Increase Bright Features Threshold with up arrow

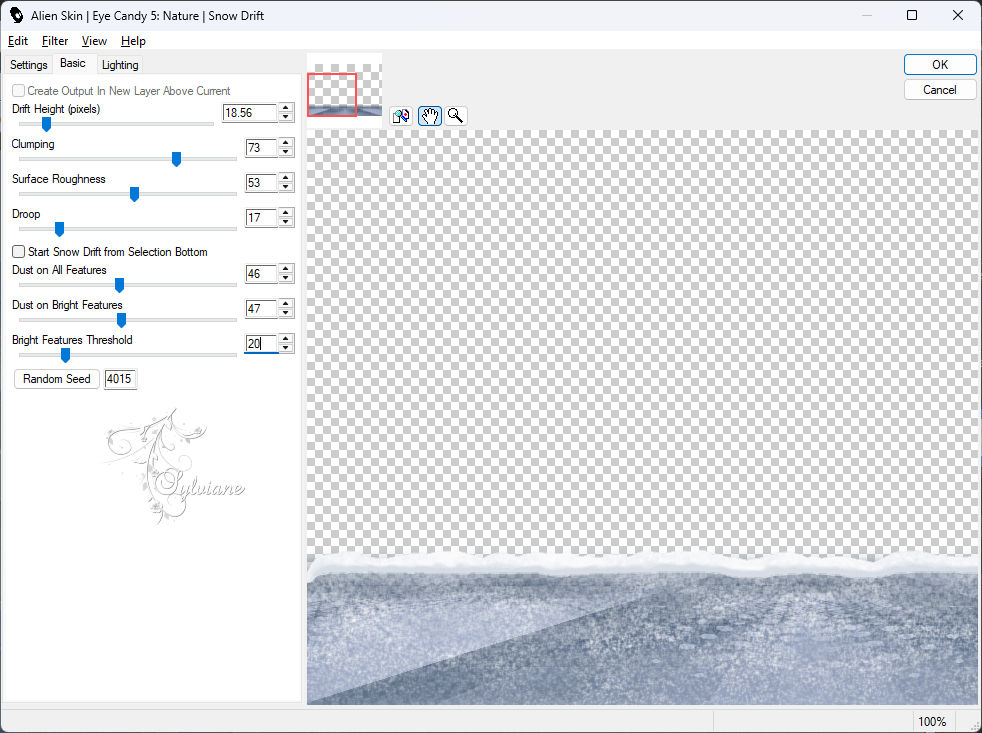(x=286, y=340)
